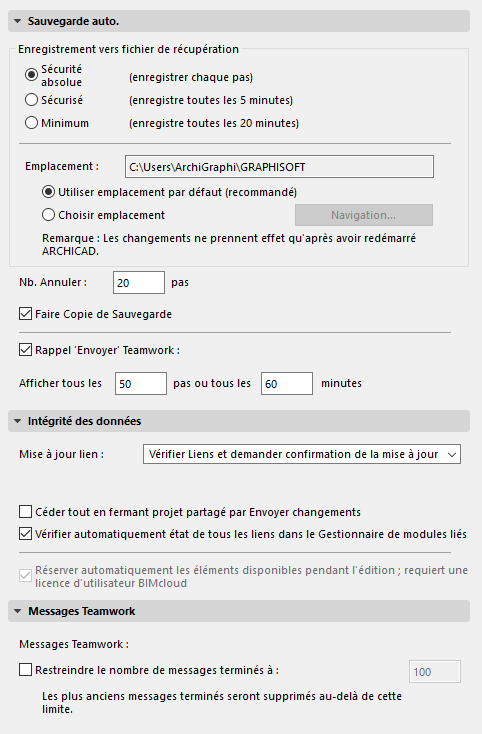Viewport: 482px width, 734px height.
Task: Click the 60 minutes reminder field
Action: pyautogui.click(x=287, y=384)
